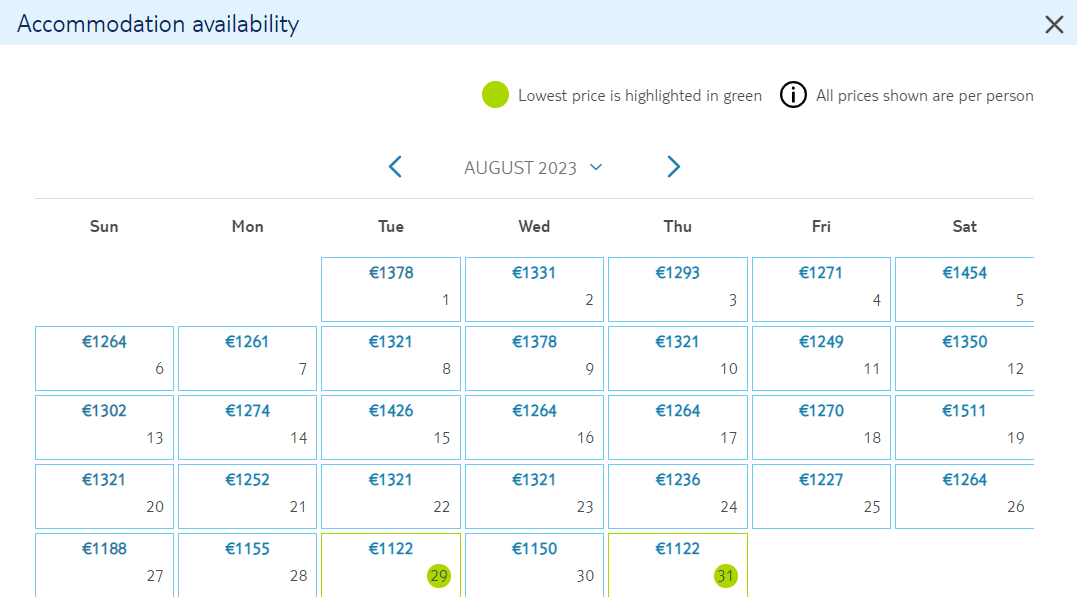Select August 19 at €1511
The height and width of the screenshot is (608, 1077).
click(964, 427)
